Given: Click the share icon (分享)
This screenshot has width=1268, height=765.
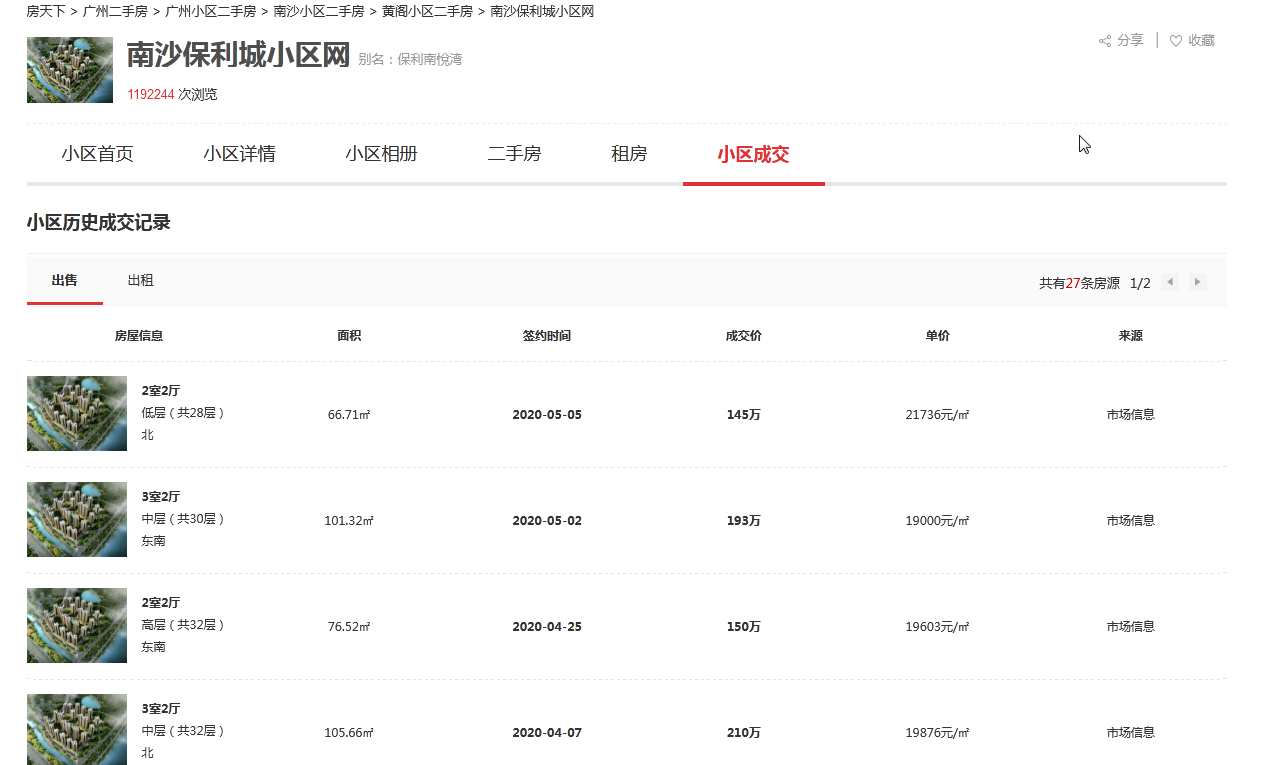Looking at the screenshot, I should point(1105,41).
